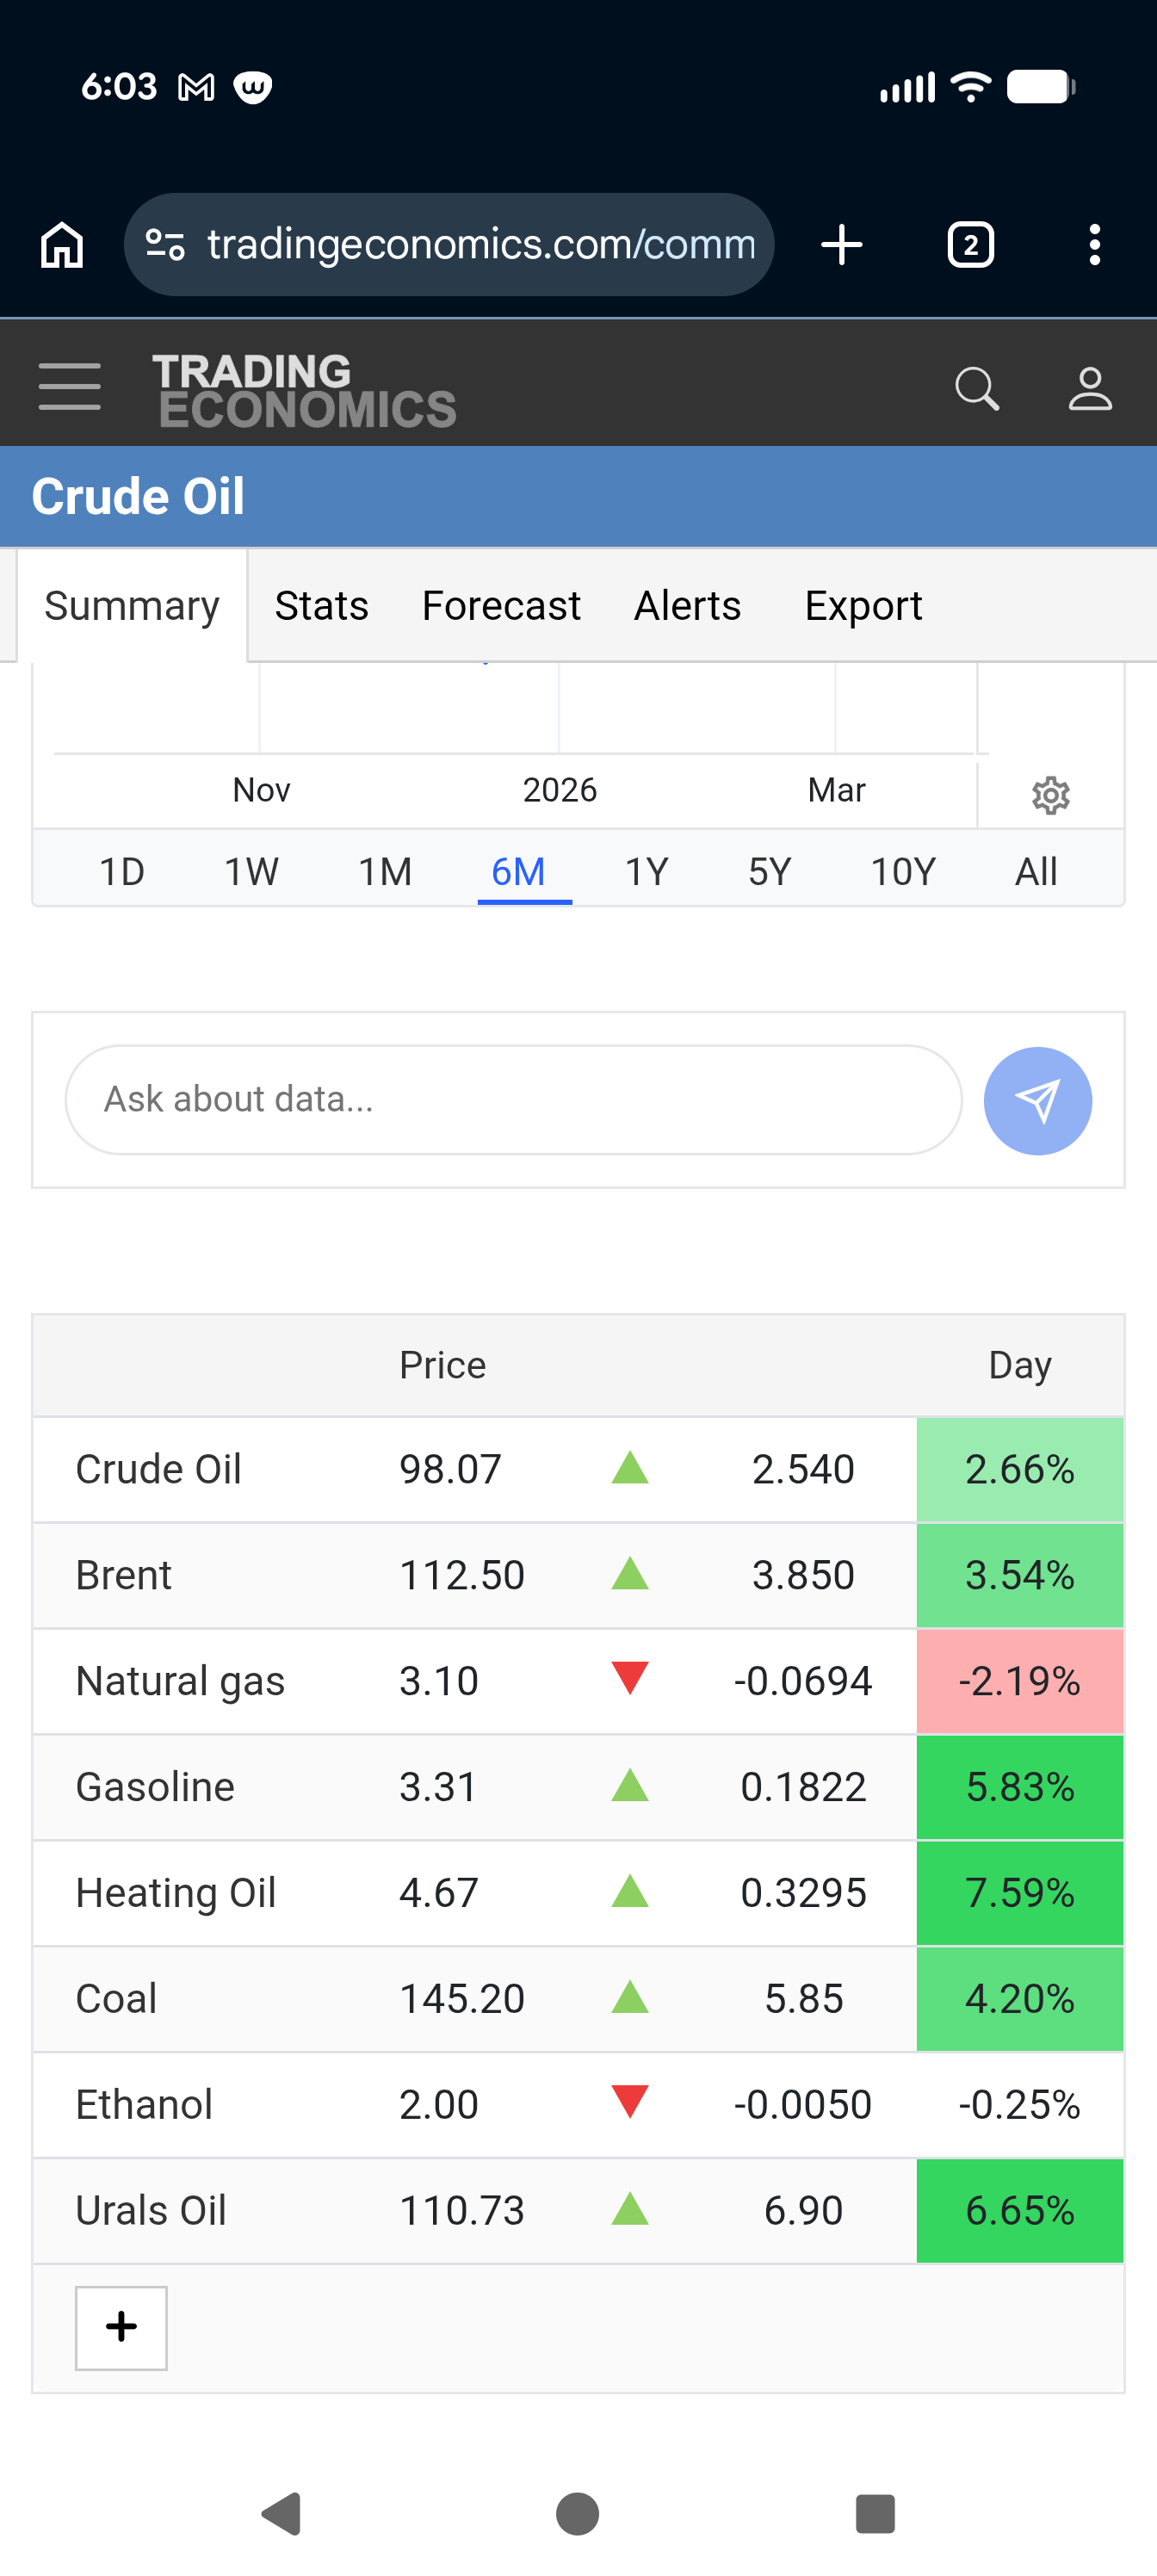Select the 1Y chart range

646,872
